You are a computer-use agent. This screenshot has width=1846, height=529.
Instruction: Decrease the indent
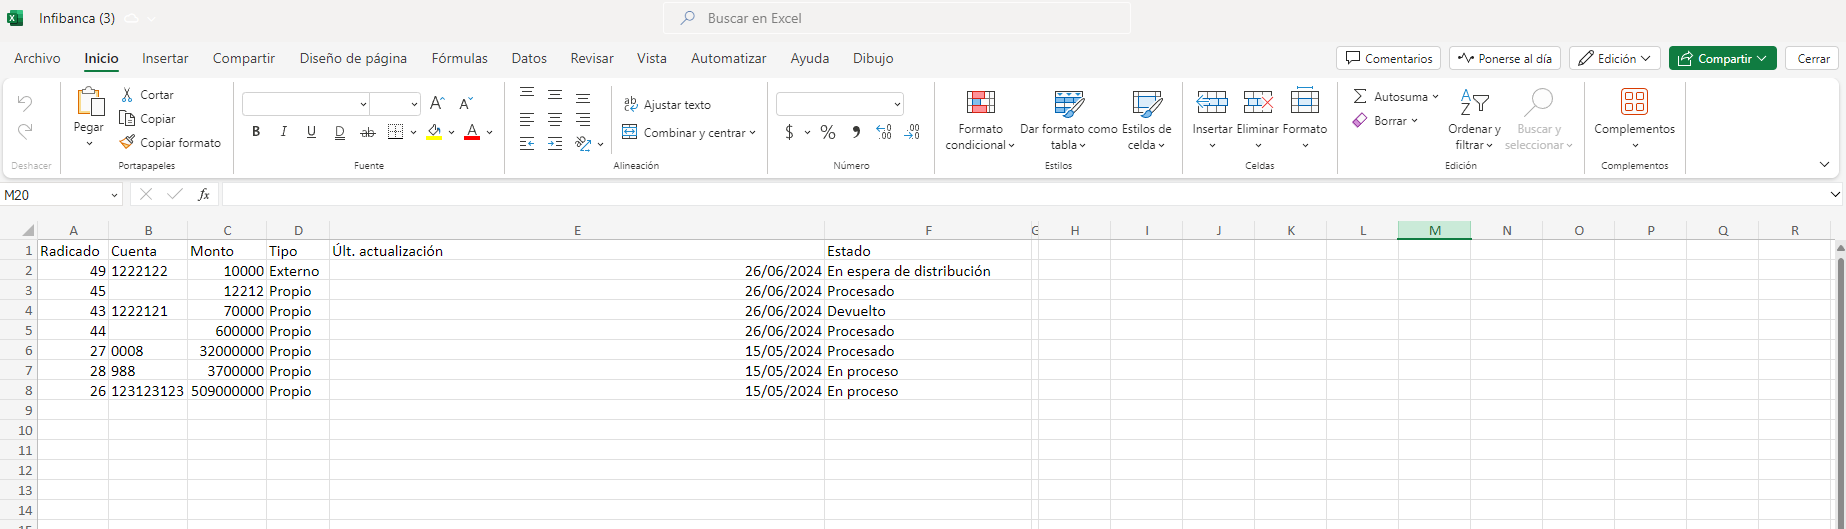527,144
